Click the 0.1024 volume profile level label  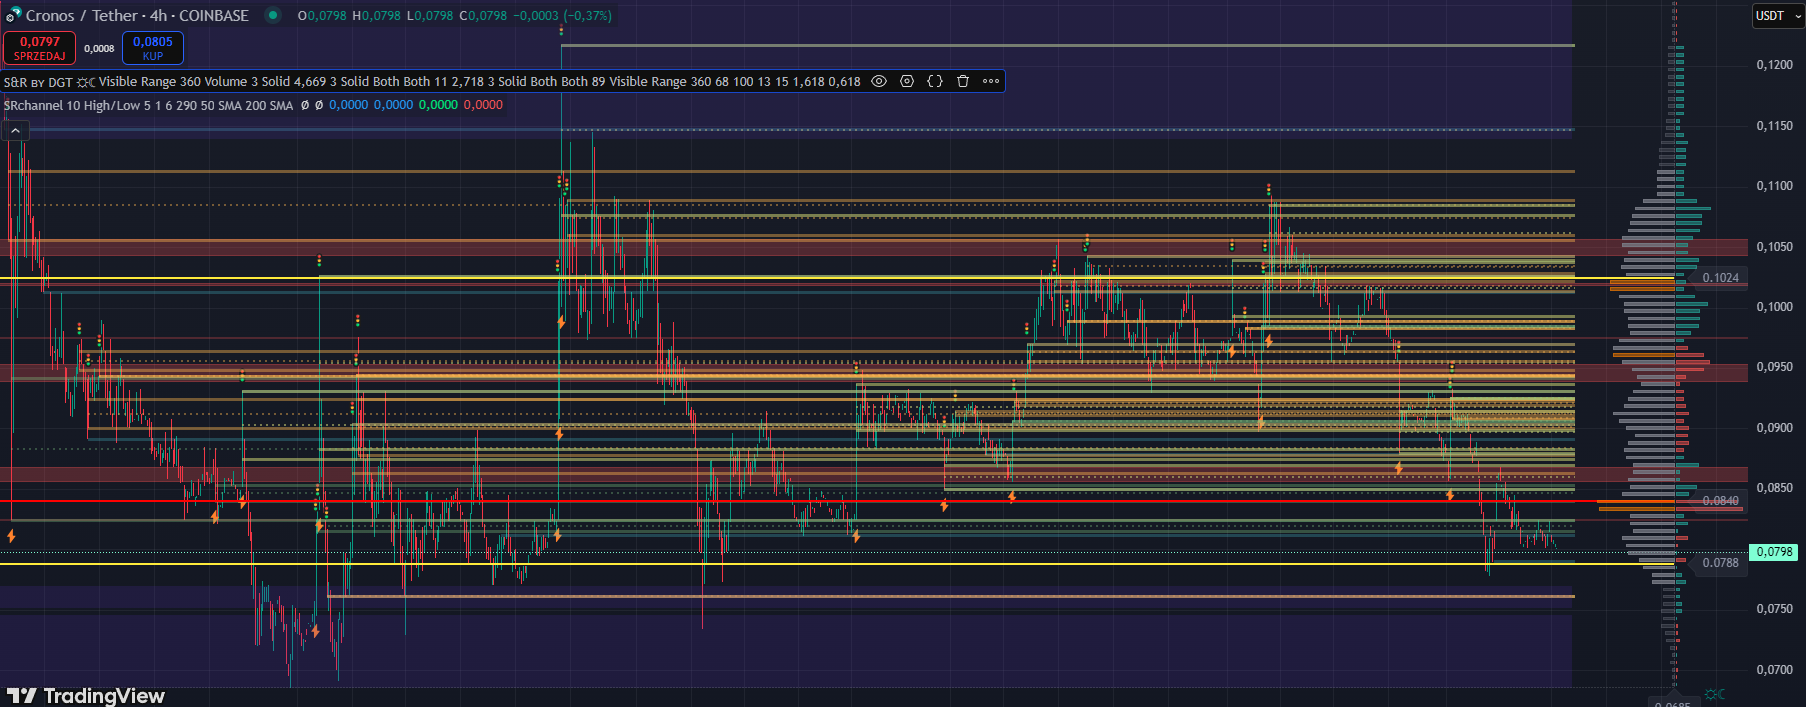(x=1720, y=278)
